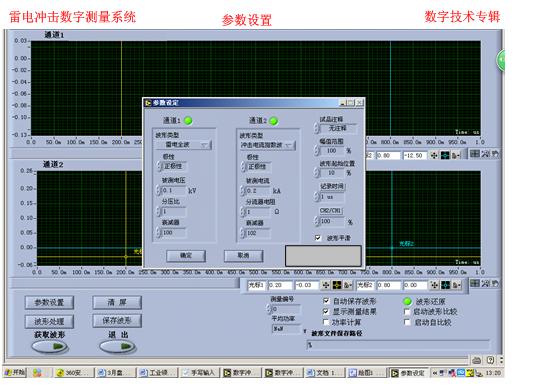Open channel 2 waveform type dropdown (冲击电流指数波)
The image size is (554, 392).
click(267, 145)
